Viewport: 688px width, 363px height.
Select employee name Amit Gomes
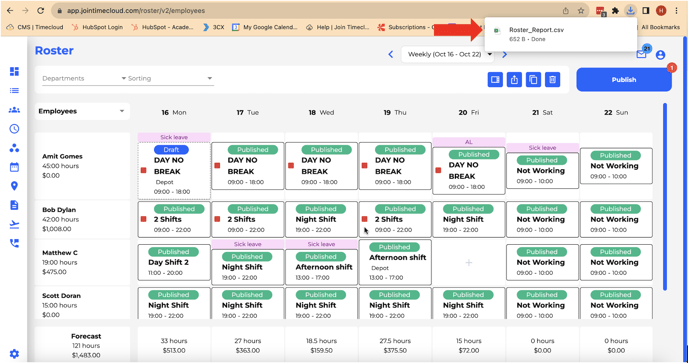click(62, 156)
